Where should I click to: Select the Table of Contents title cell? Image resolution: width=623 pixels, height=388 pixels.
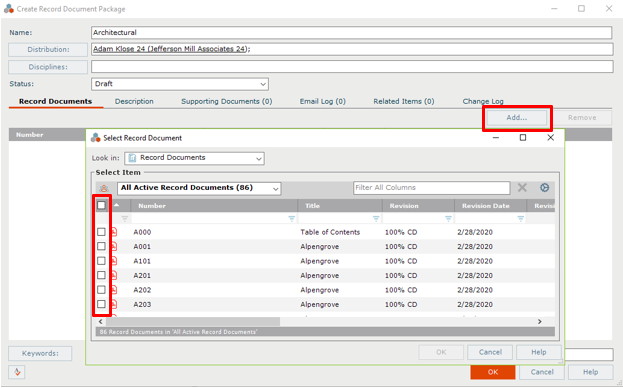tap(330, 232)
